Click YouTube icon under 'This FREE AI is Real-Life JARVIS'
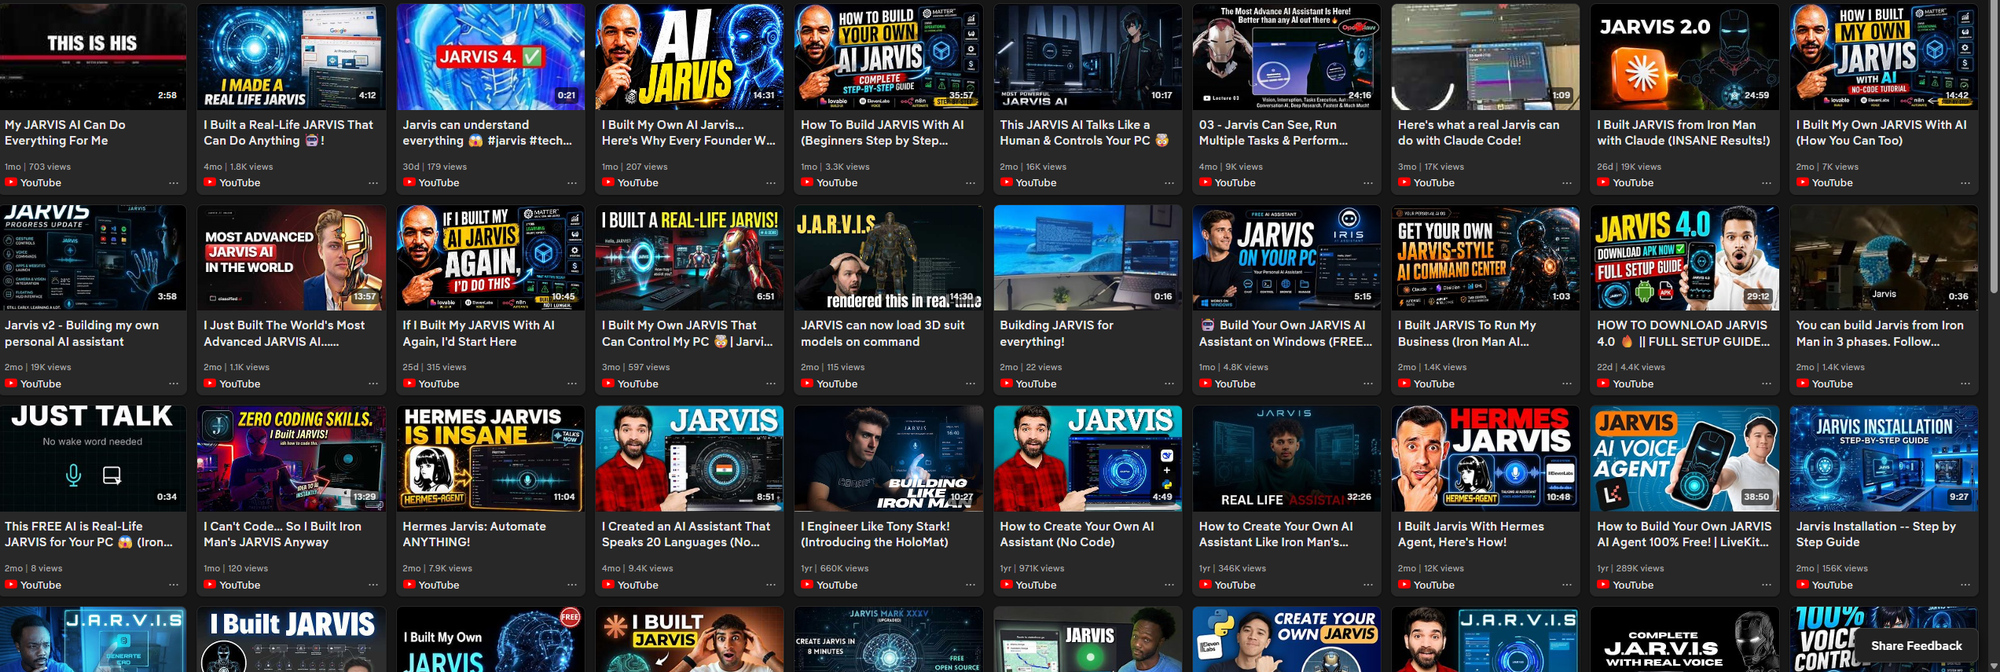Image resolution: width=2000 pixels, height=672 pixels. [x=11, y=585]
